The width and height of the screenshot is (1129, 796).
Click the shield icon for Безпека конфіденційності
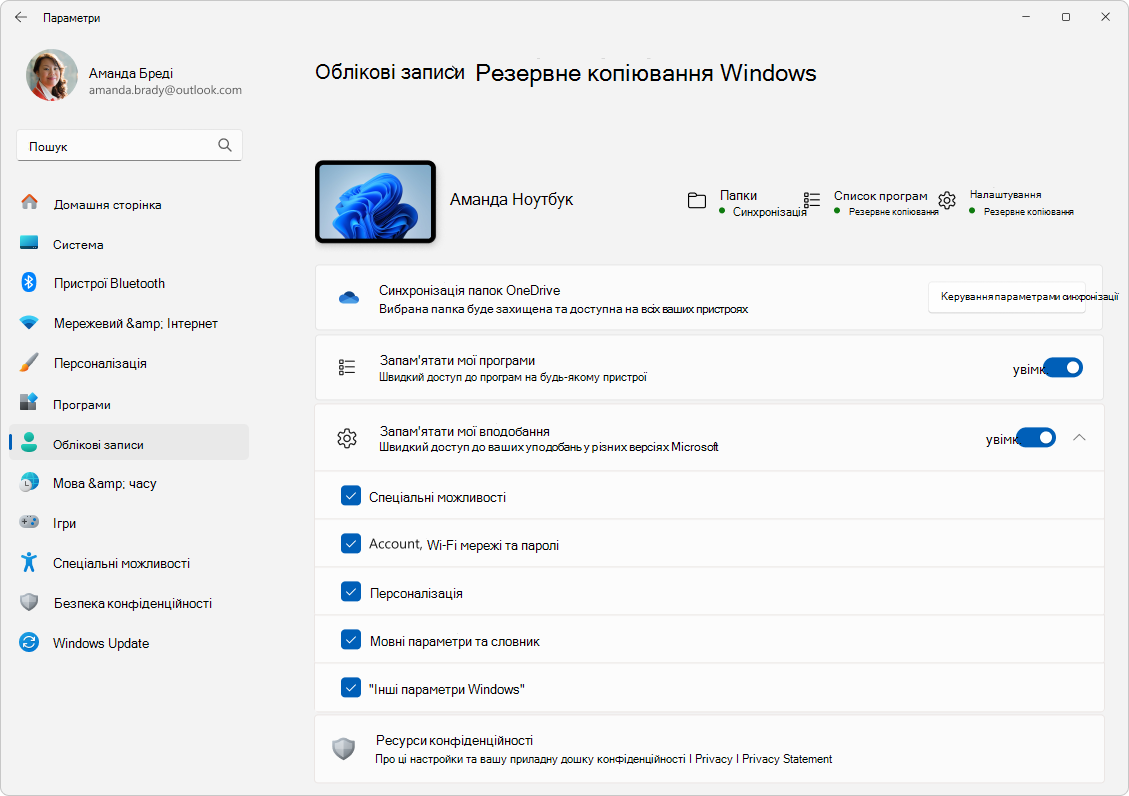pyautogui.click(x=29, y=602)
